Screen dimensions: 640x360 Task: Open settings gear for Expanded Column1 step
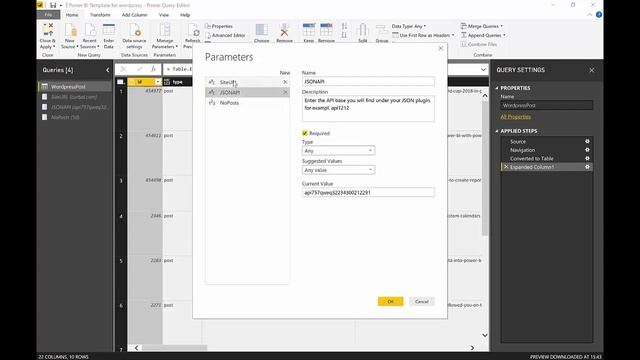click(x=587, y=167)
